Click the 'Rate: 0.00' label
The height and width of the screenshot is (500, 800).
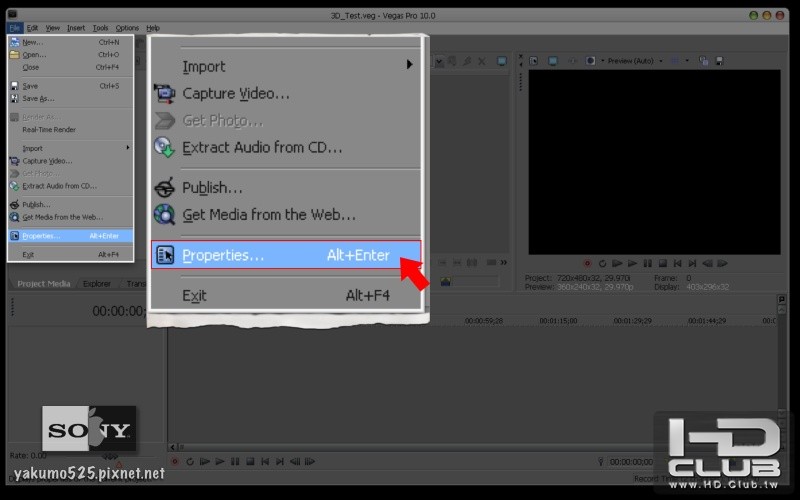coord(28,455)
